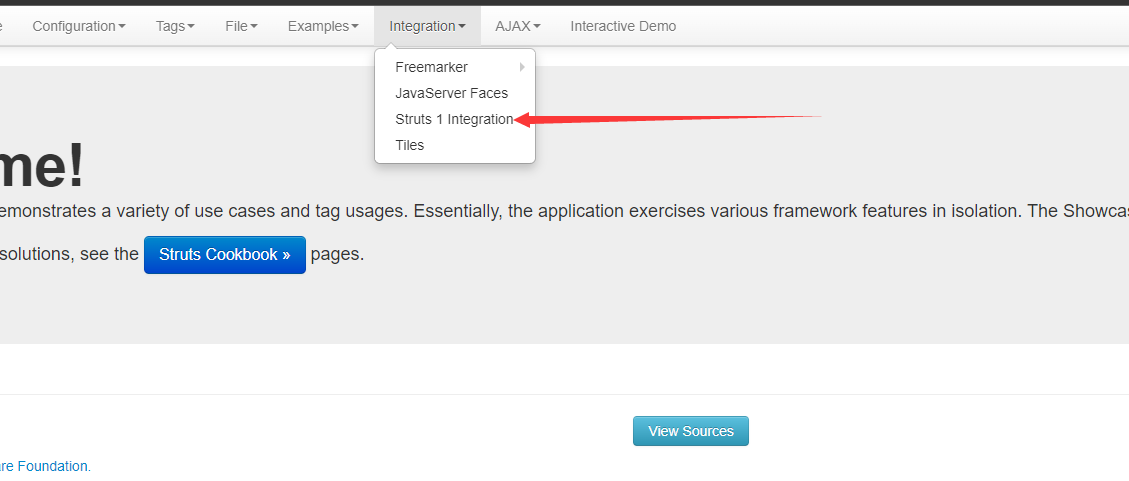Click the caret arrow beside Tags

point(191,27)
